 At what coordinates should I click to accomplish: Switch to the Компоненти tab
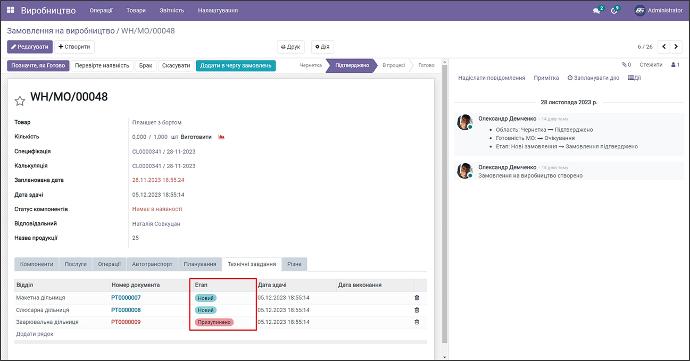tap(37, 264)
